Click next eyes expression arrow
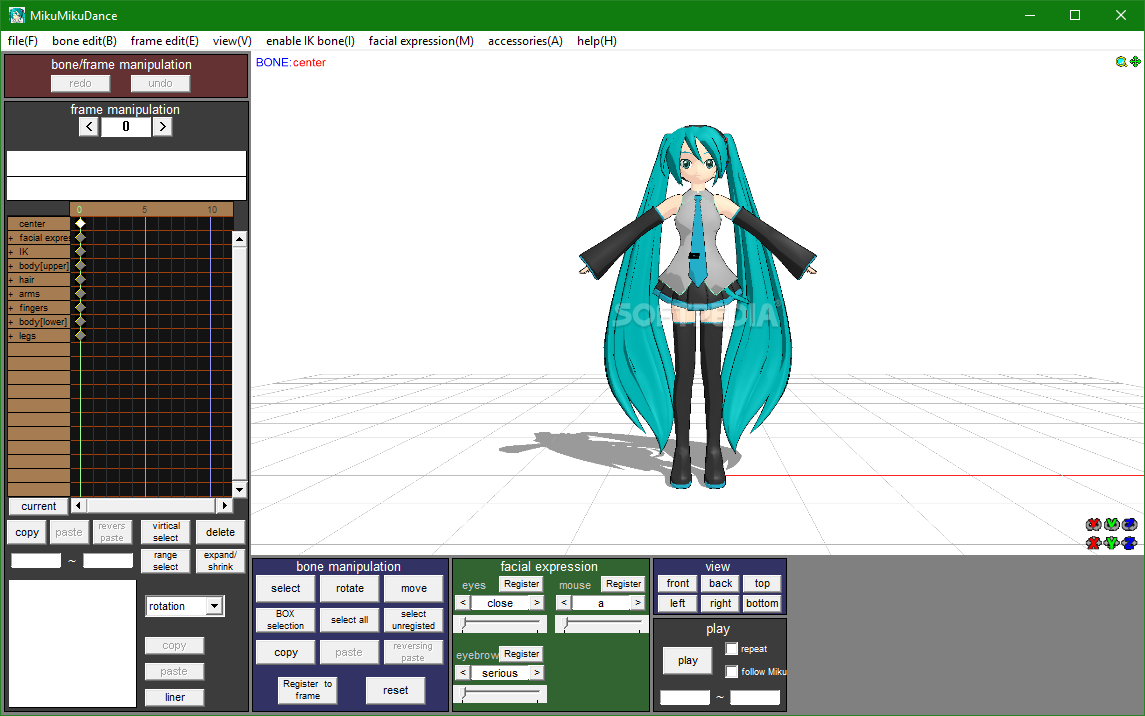The width and height of the screenshot is (1145, 716). point(537,603)
